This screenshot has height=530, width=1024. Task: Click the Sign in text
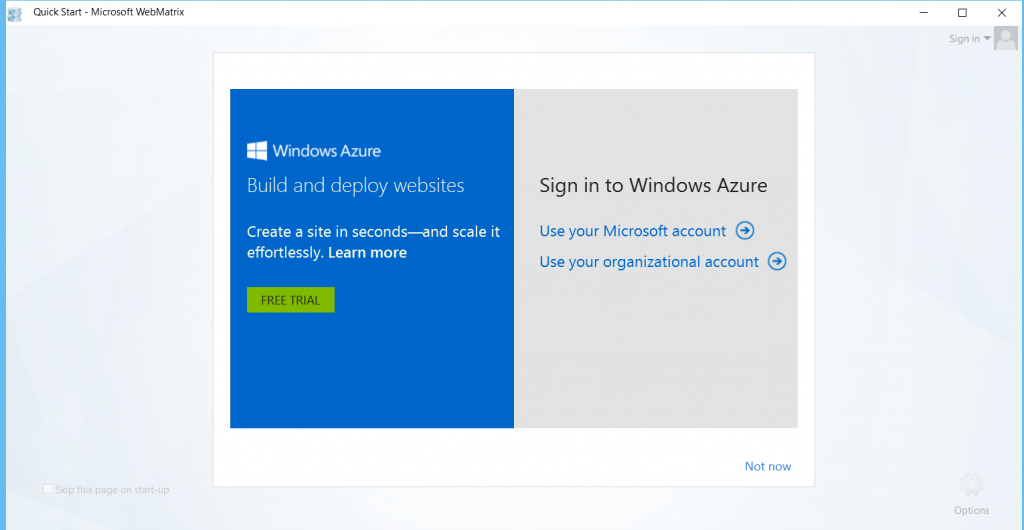tap(965, 39)
